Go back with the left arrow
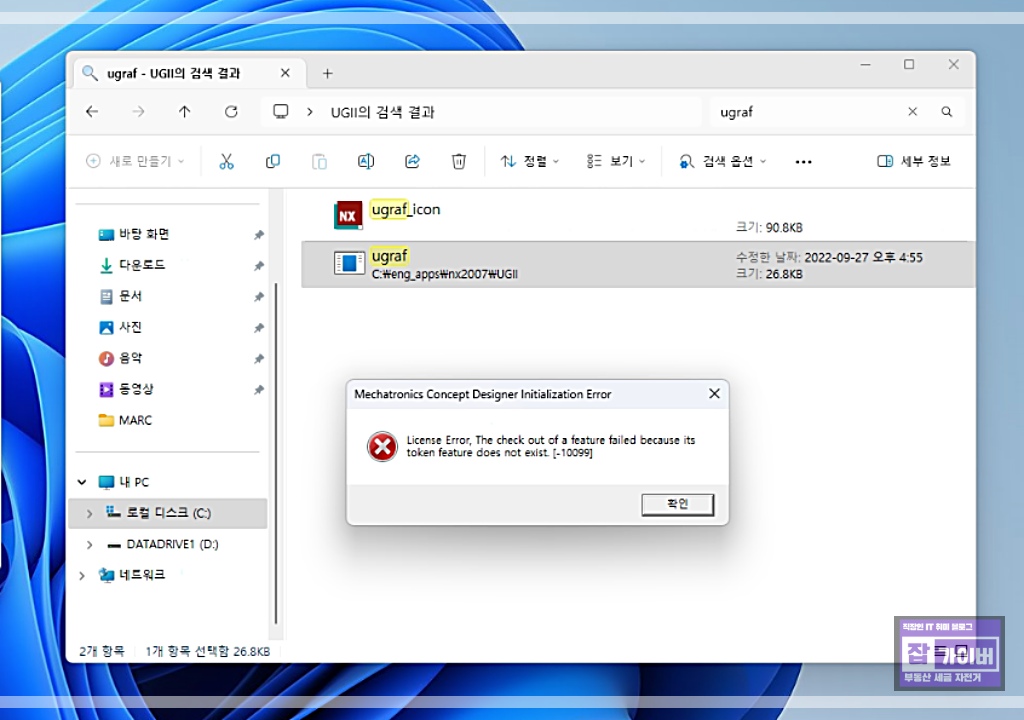The image size is (1024, 720). click(92, 112)
